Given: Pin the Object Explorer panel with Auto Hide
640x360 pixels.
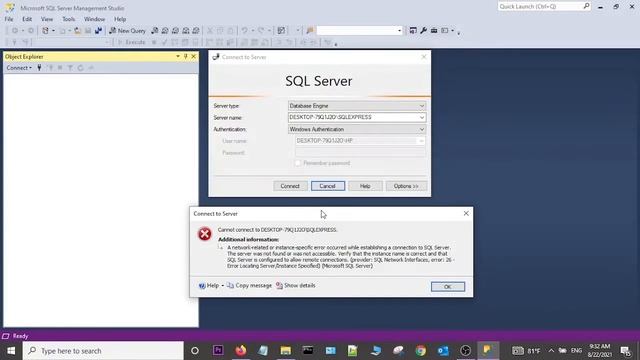Looking at the screenshot, I should coord(186,57).
